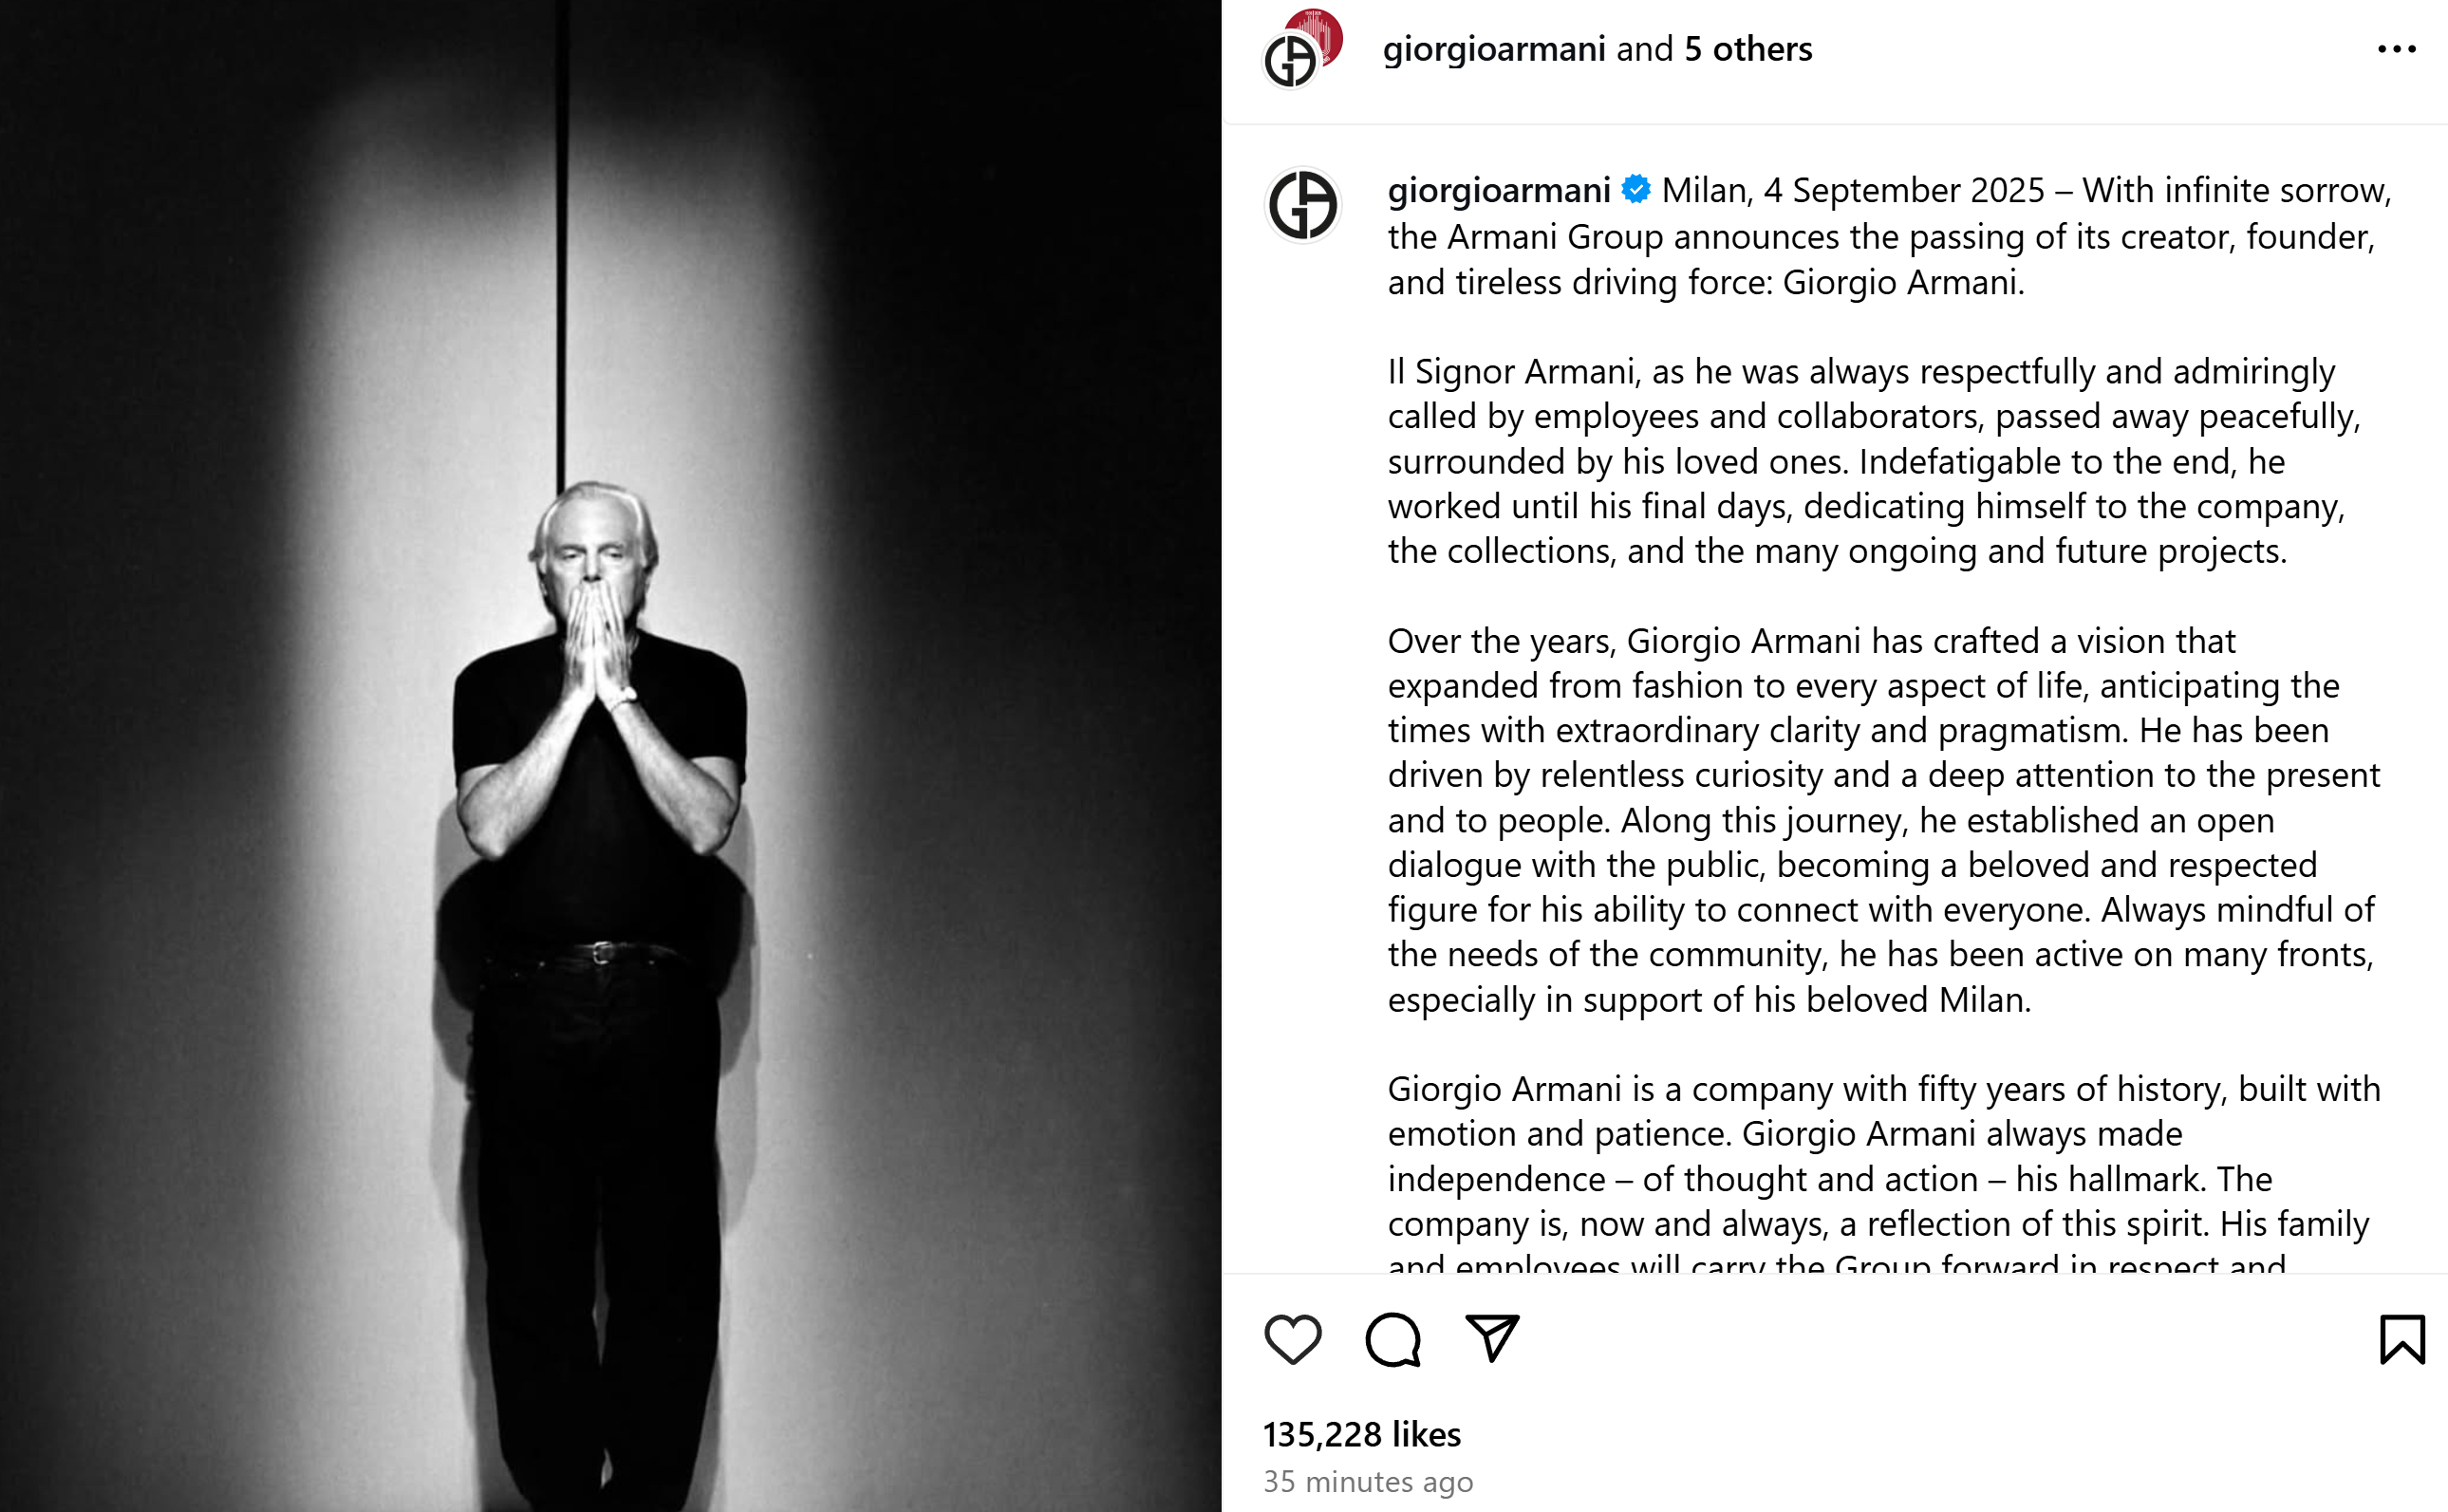This screenshot has height=1512, width=2448.
Task: Visit giorgioarmani profile from the post header
Action: (1494, 49)
